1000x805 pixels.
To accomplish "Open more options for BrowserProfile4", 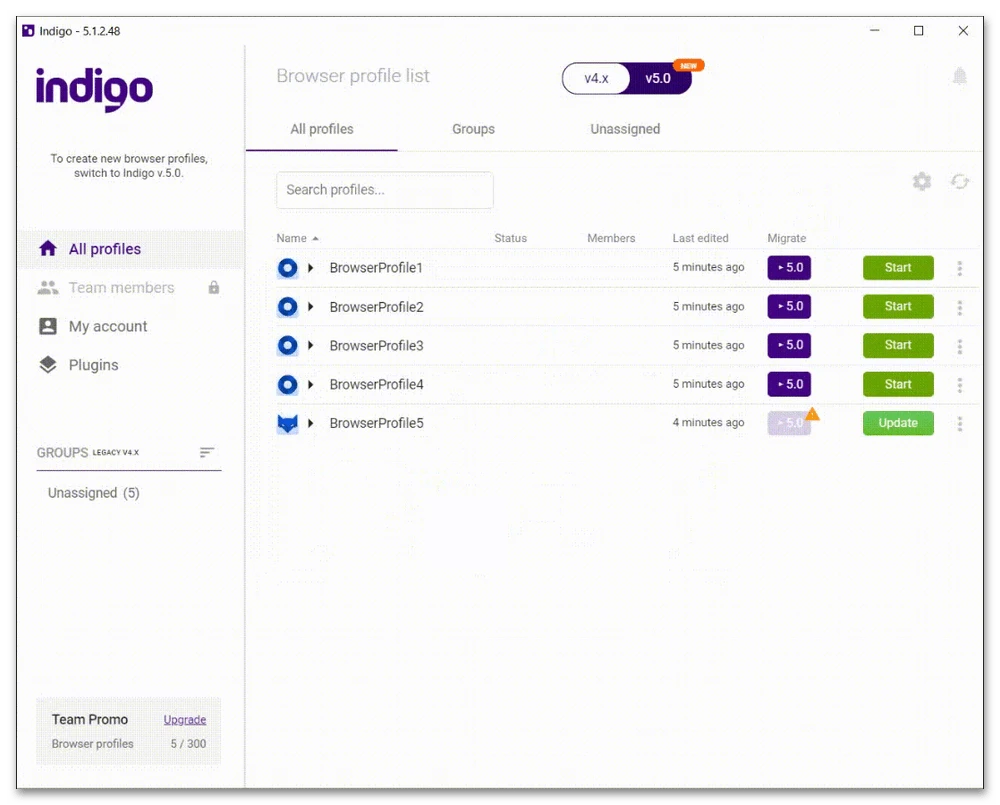I will click(959, 385).
